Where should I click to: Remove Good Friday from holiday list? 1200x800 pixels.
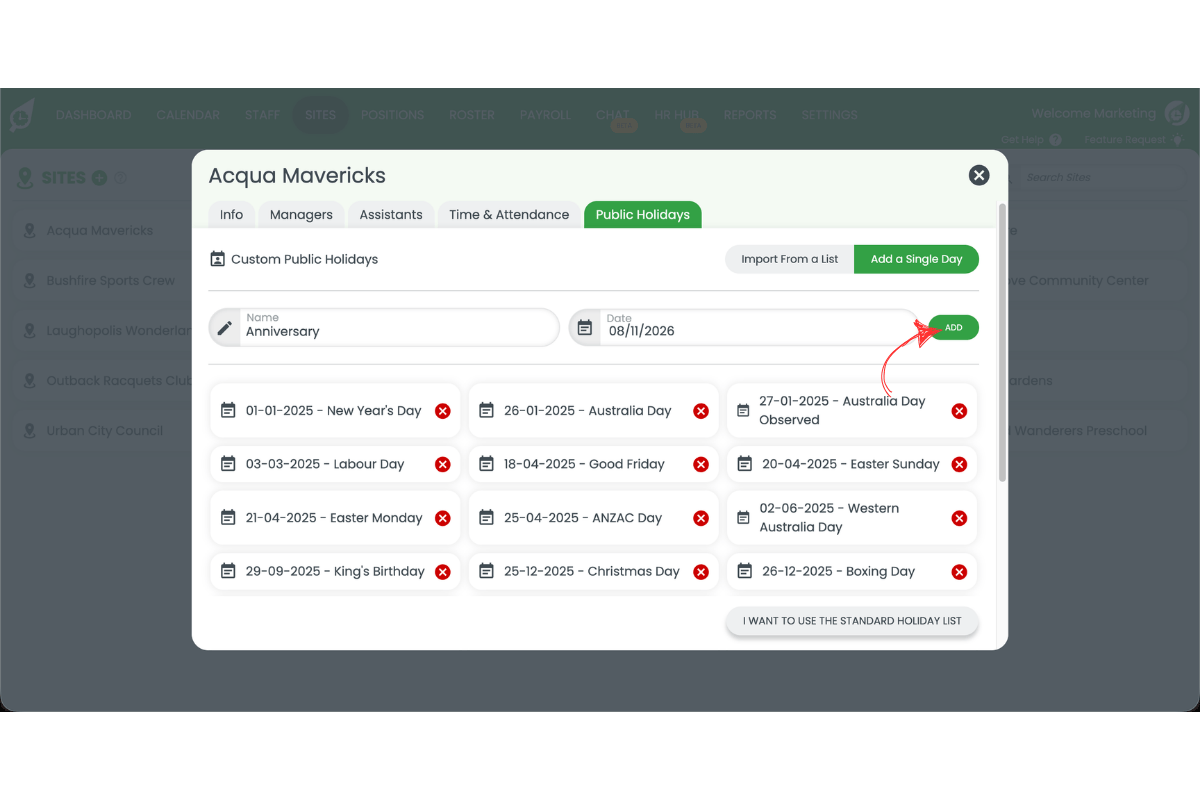tap(701, 464)
